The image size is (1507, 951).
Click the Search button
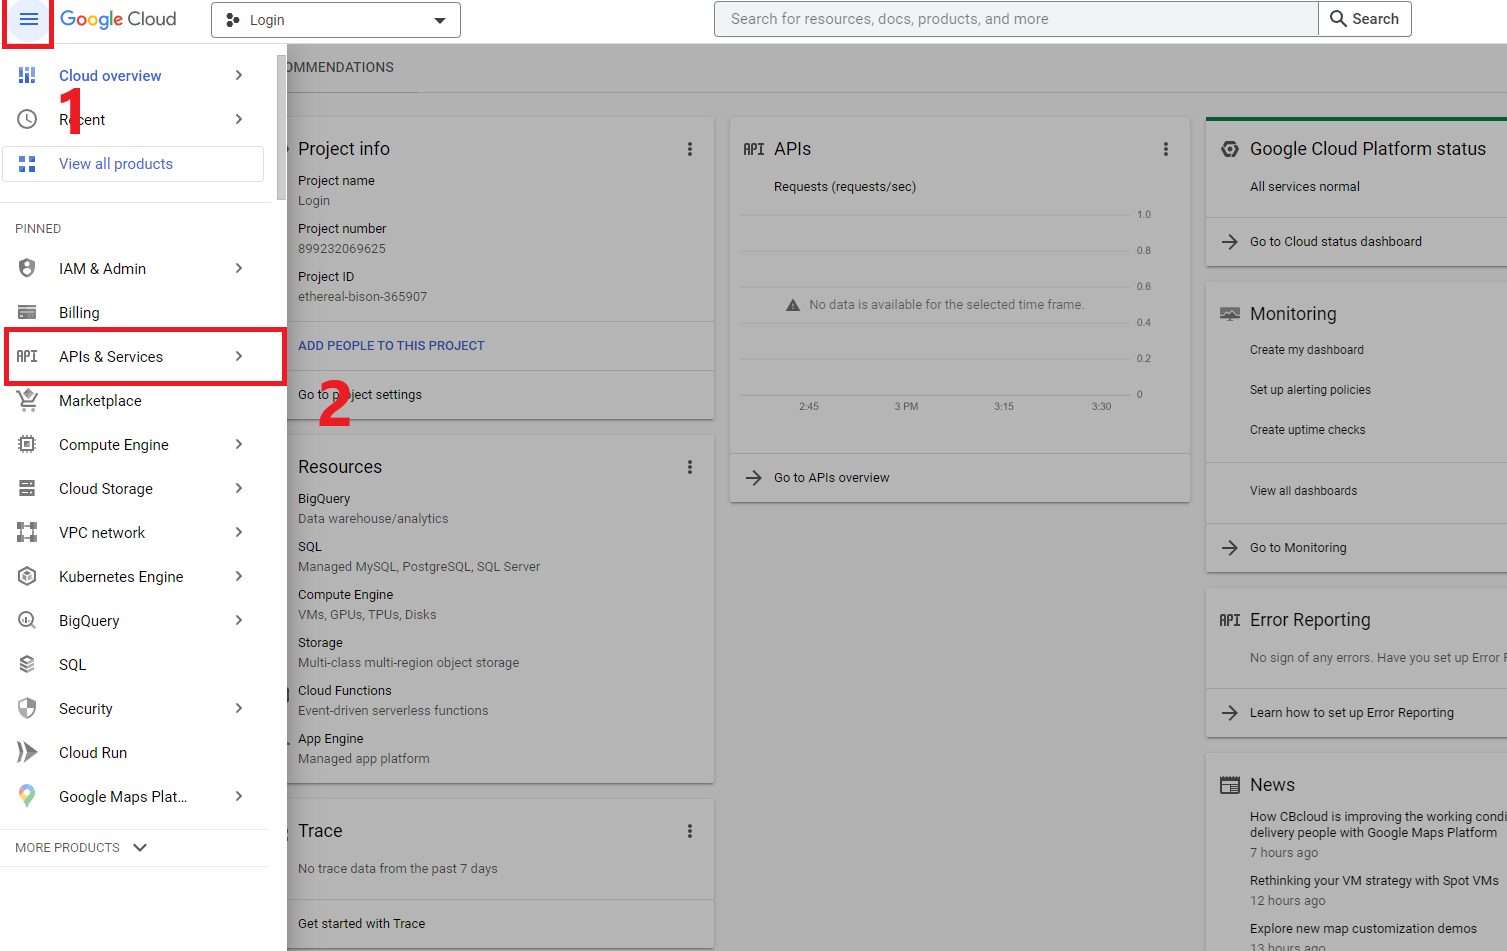coord(1365,19)
